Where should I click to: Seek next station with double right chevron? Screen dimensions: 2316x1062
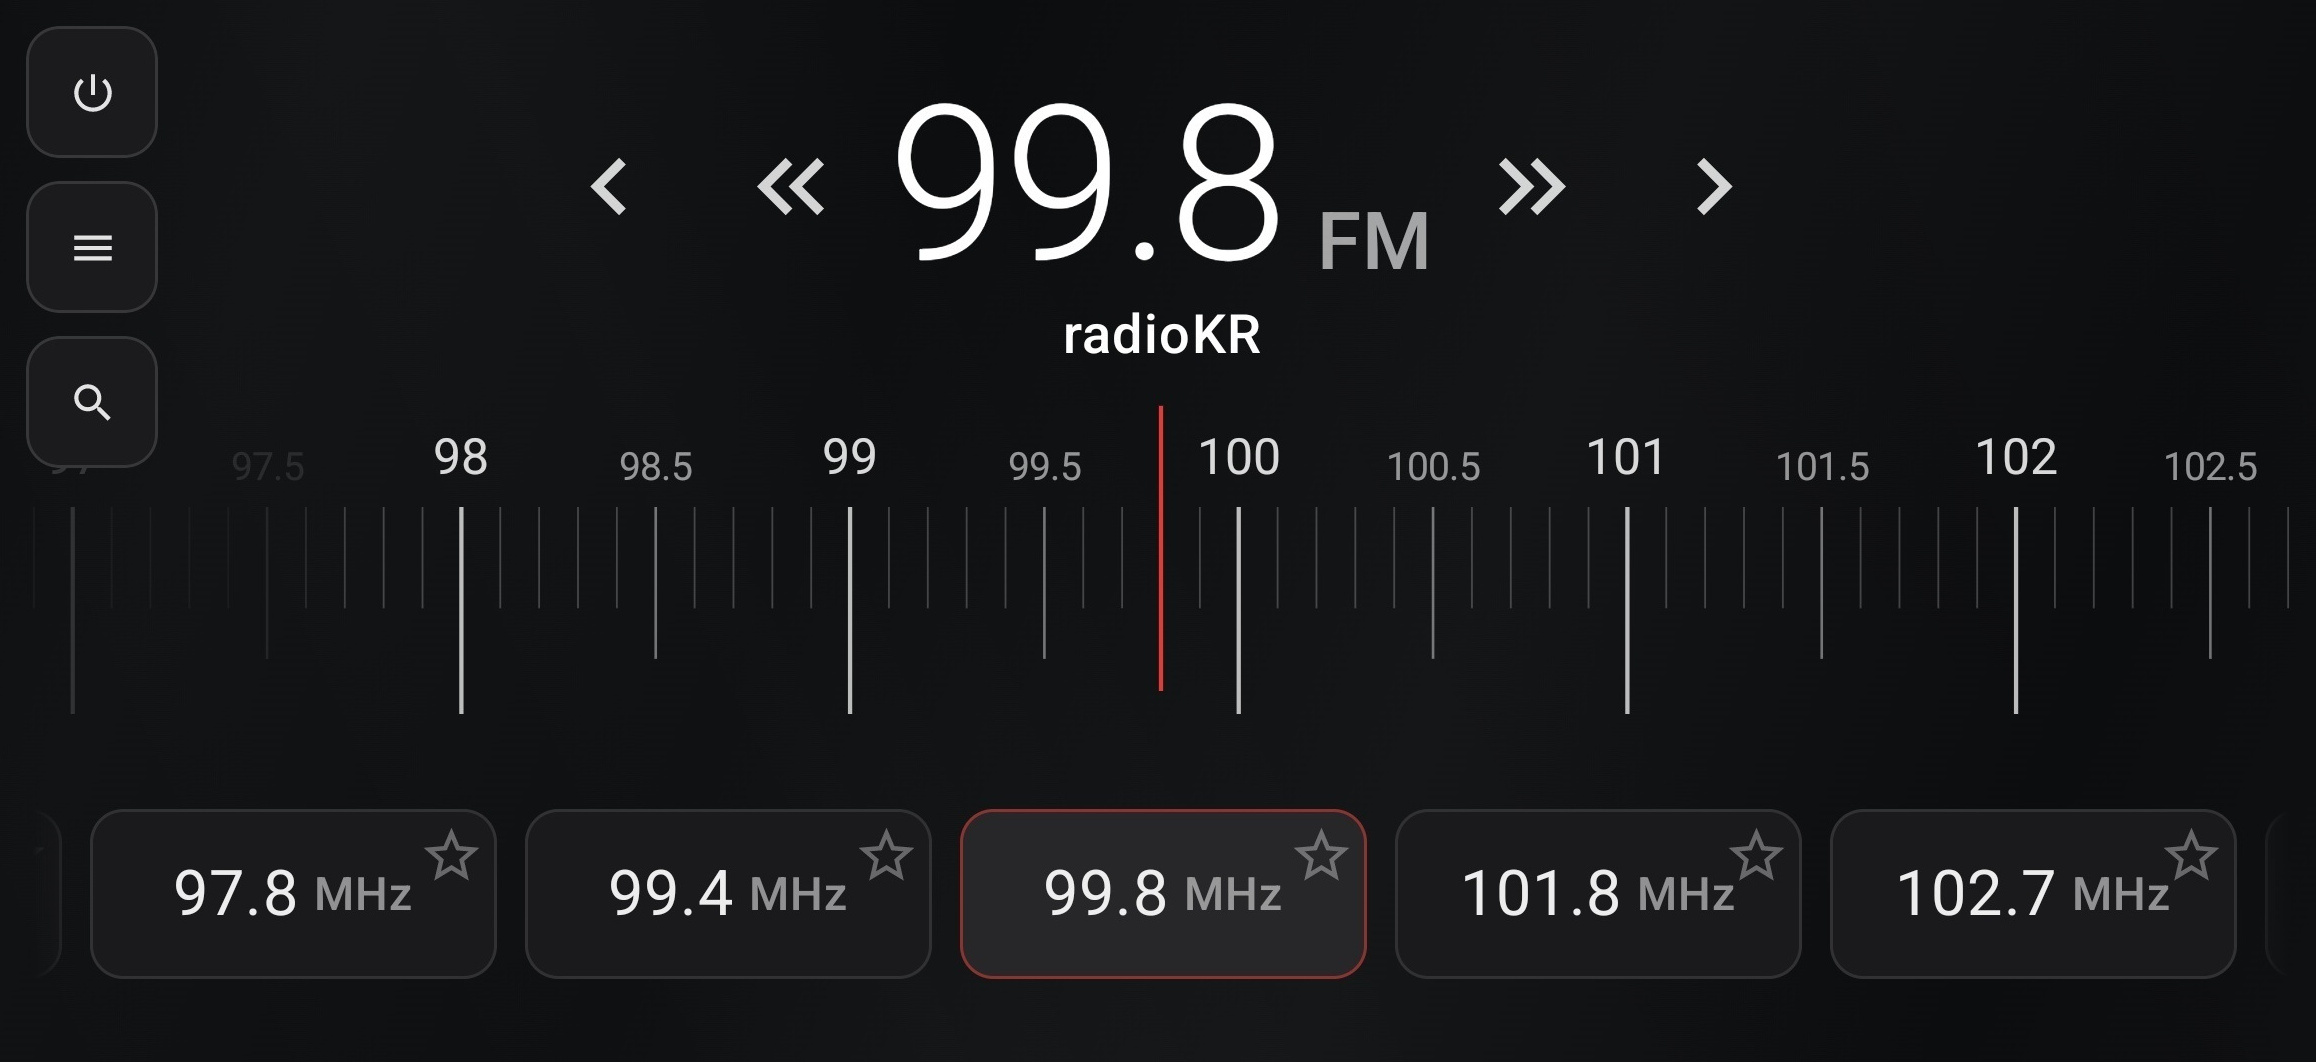point(1532,187)
